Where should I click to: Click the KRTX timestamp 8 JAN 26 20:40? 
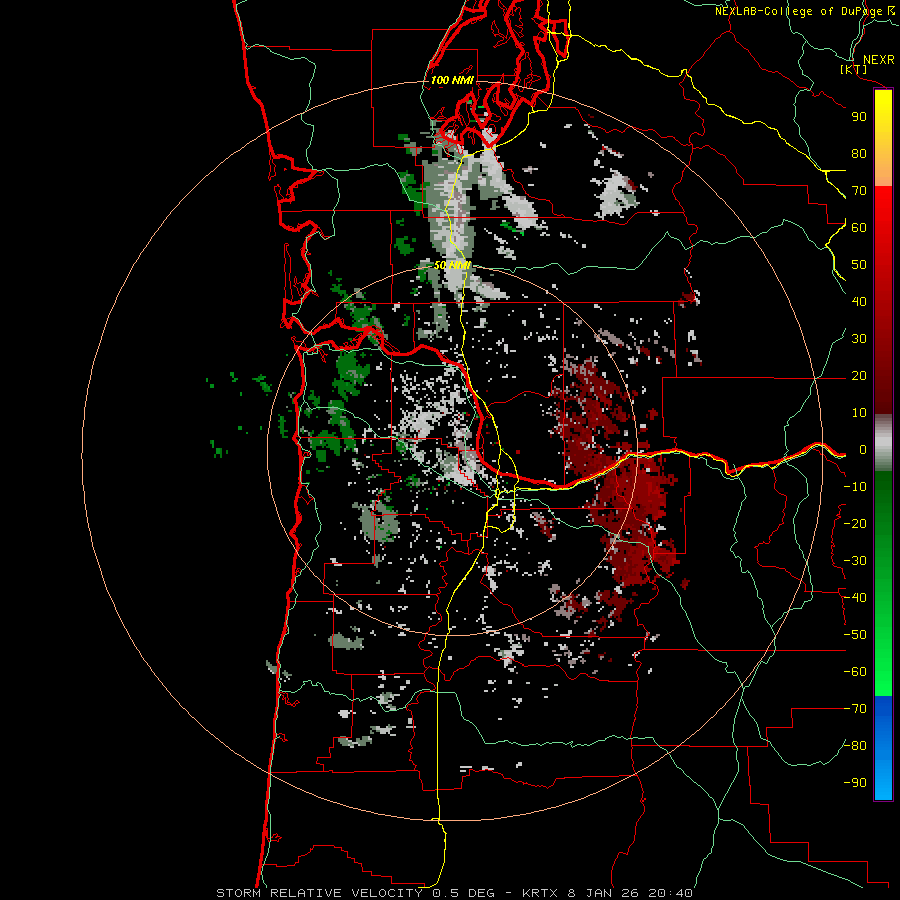pos(607,893)
